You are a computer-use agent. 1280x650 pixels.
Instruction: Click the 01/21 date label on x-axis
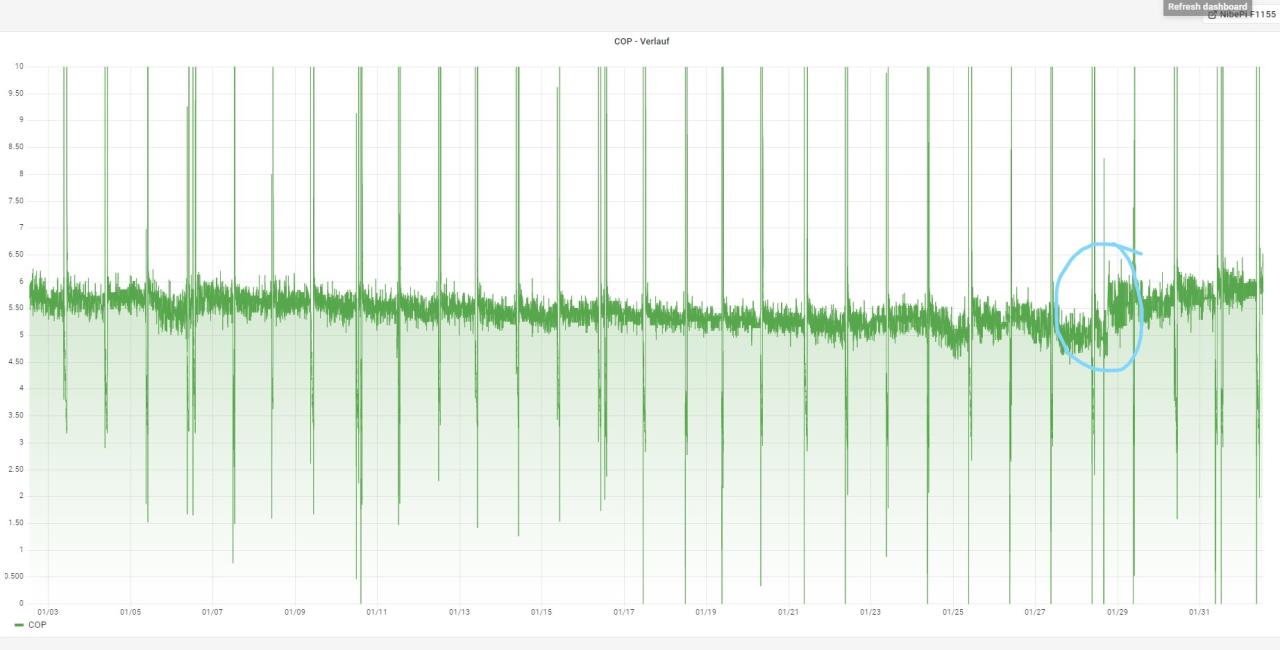tap(788, 611)
